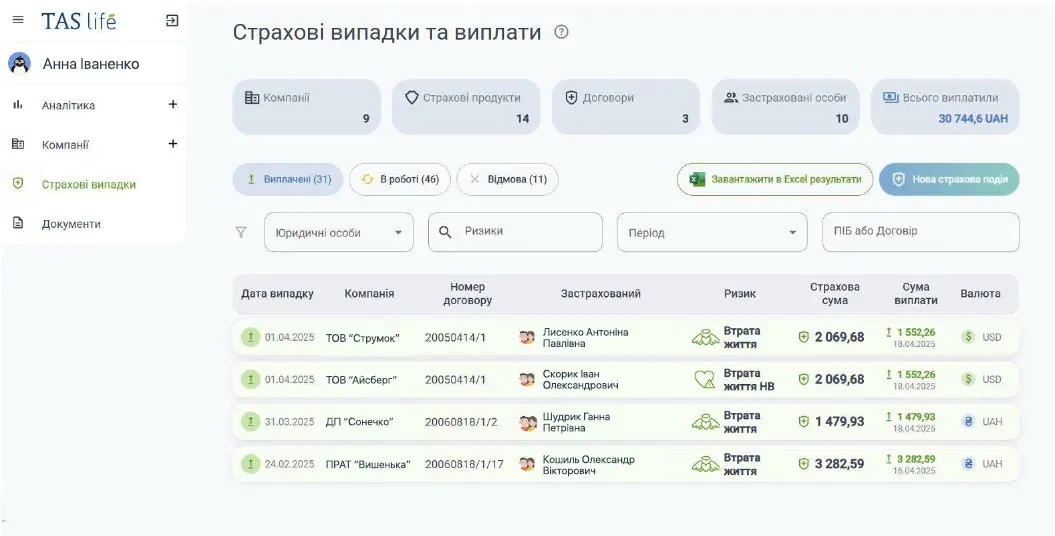
Task: Click the Дата випадку column header
Action: coord(277,294)
